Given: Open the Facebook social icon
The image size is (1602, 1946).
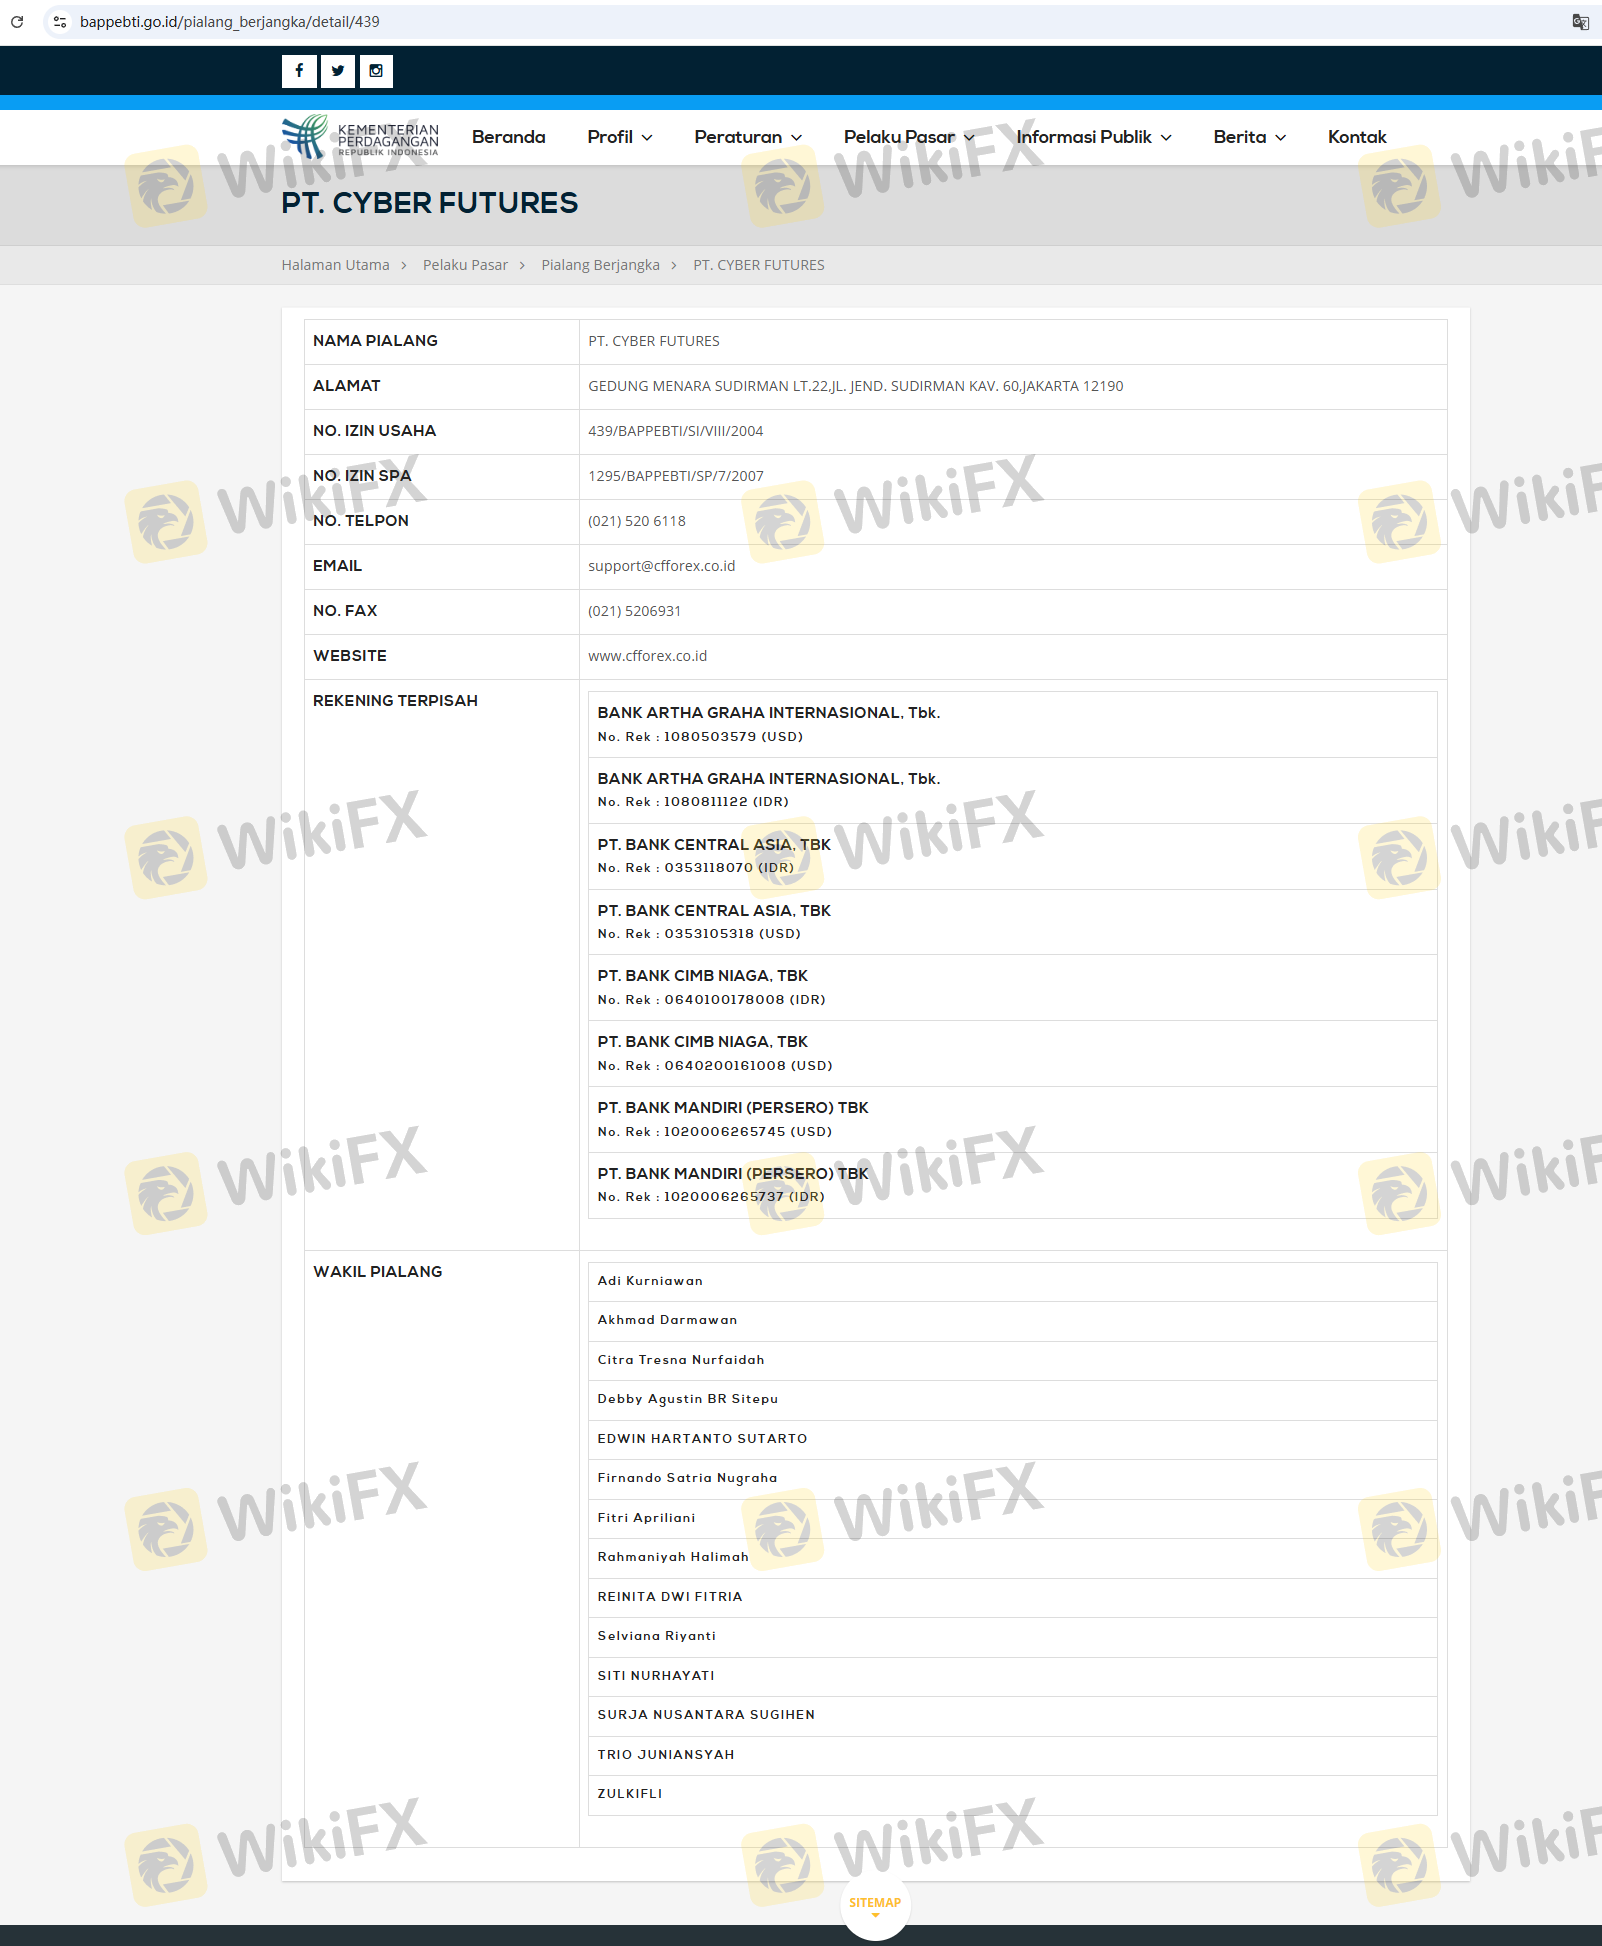Looking at the screenshot, I should click(299, 71).
